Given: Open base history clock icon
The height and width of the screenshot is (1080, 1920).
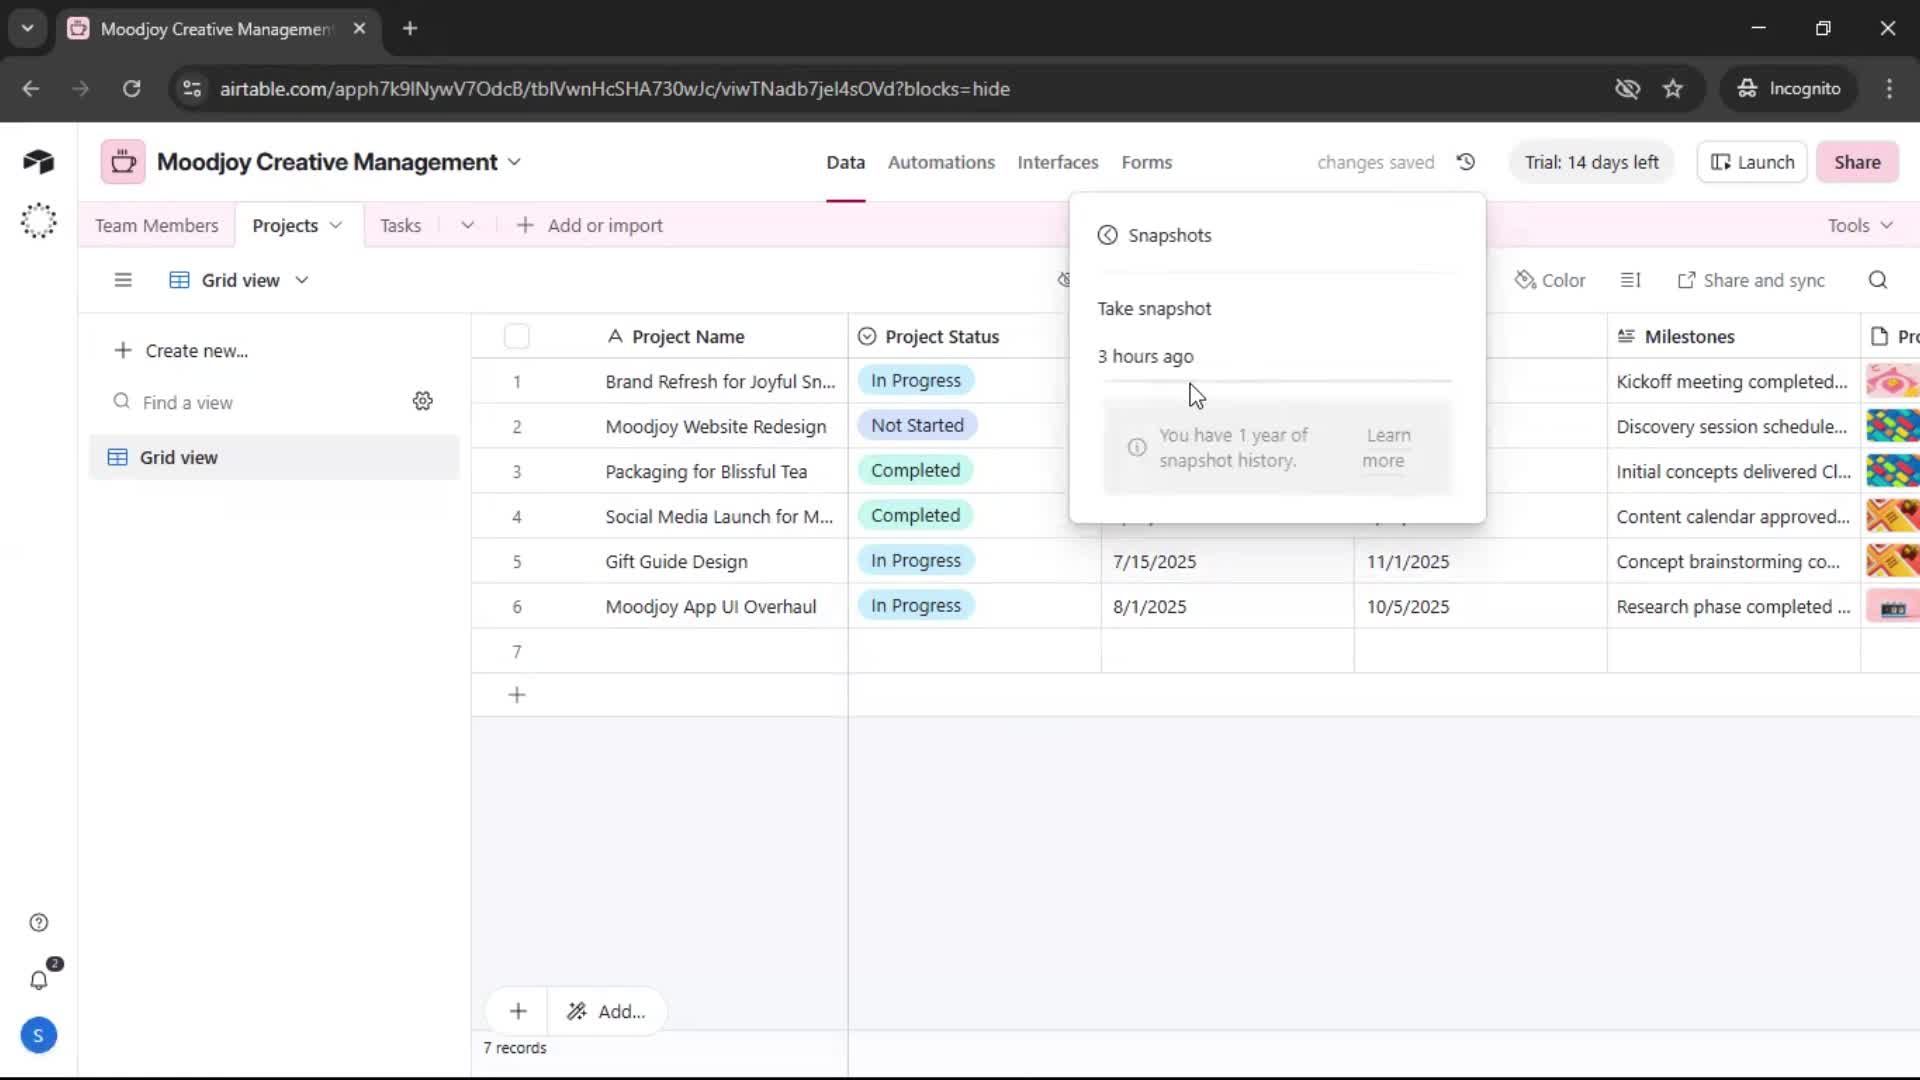Looking at the screenshot, I should point(1466,162).
